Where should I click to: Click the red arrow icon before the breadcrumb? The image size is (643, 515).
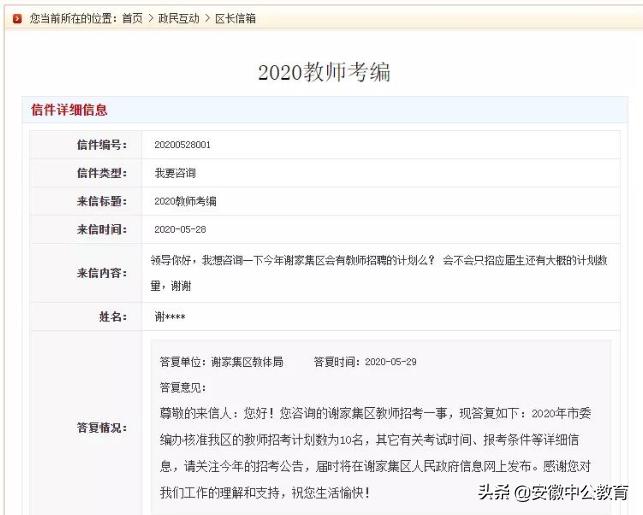(x=16, y=19)
